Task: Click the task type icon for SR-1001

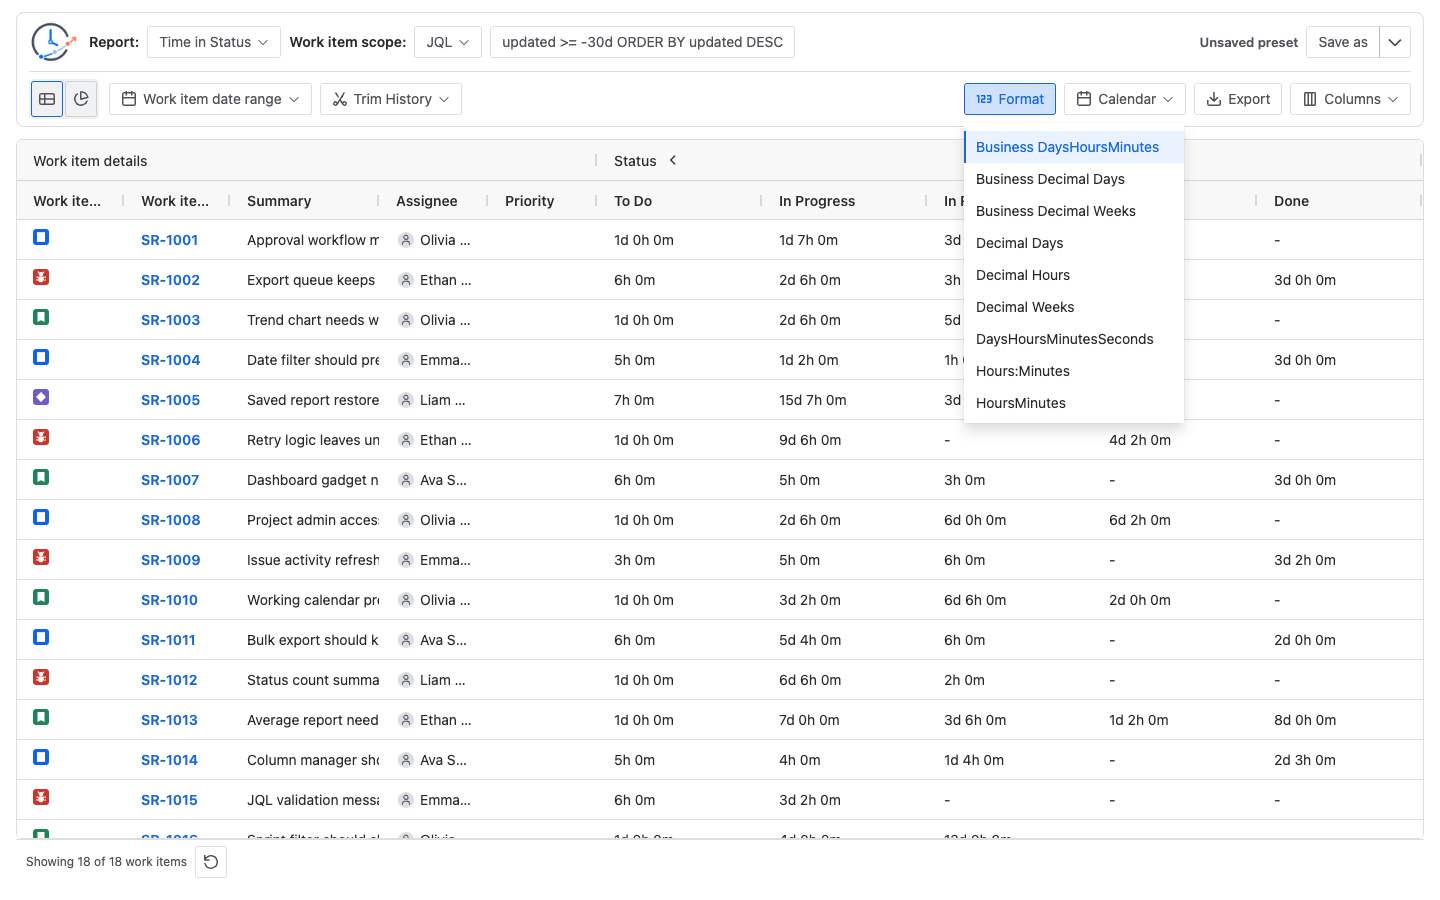Action: pyautogui.click(x=41, y=237)
